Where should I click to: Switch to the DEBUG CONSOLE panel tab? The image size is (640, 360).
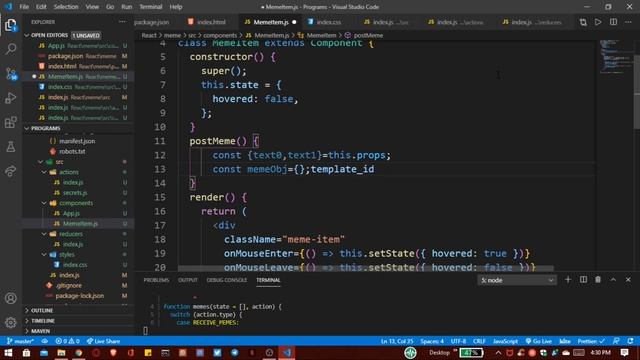pos(227,280)
